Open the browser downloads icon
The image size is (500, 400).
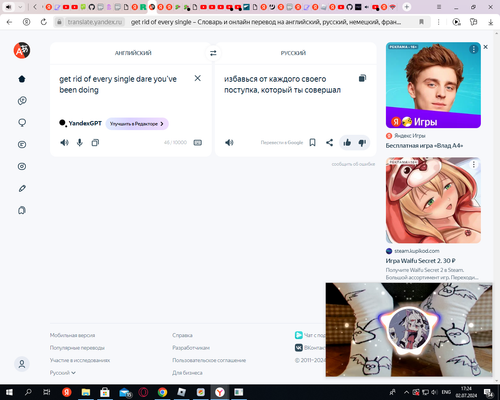[491, 22]
